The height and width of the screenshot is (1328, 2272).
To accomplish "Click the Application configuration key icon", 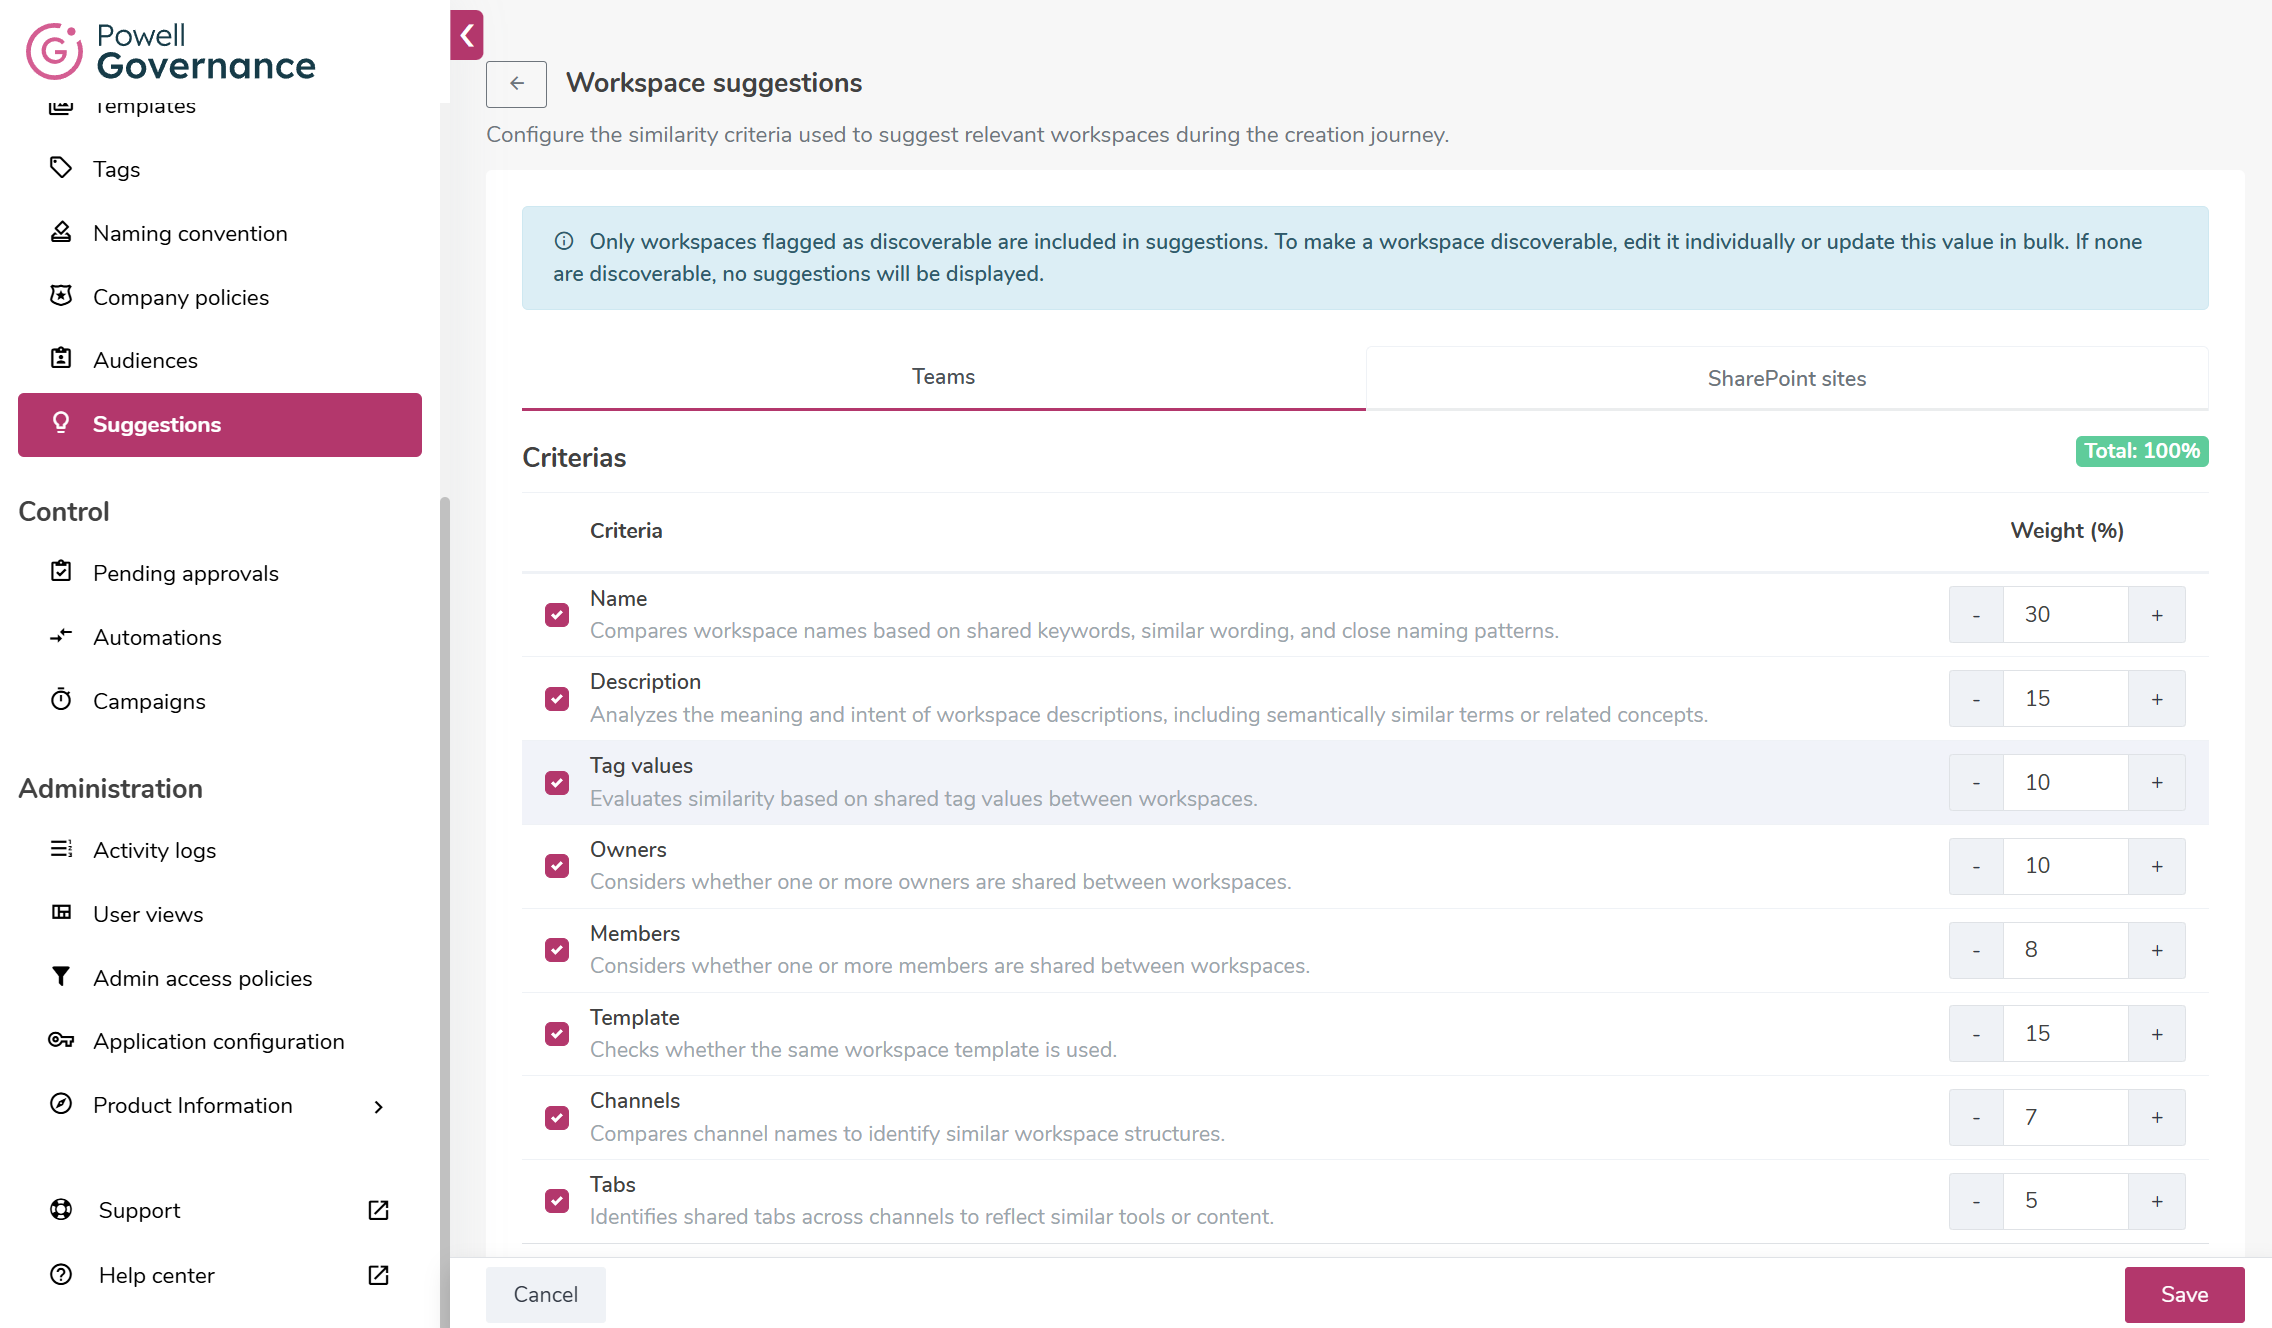I will pyautogui.click(x=61, y=1041).
